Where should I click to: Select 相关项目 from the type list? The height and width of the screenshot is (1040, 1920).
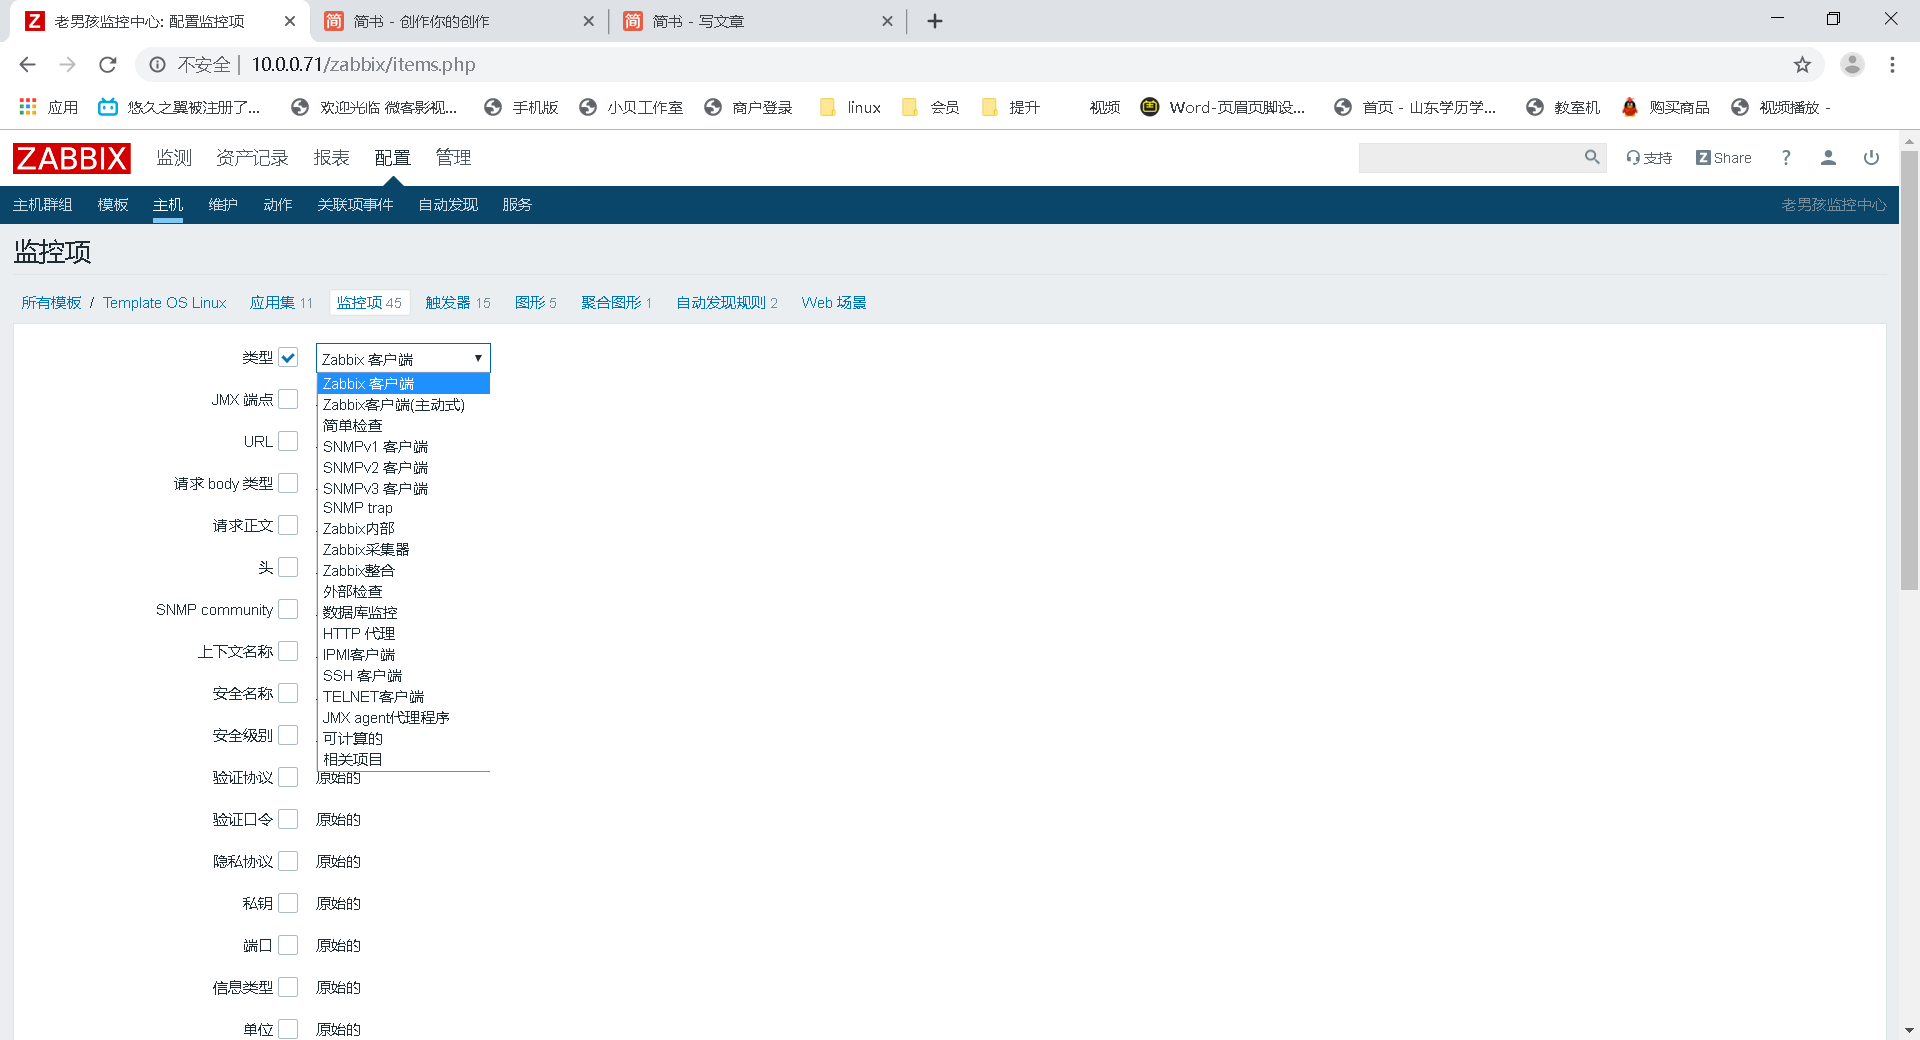pos(403,760)
